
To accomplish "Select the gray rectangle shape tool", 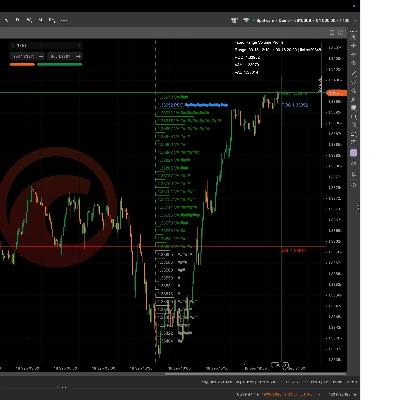I will (x=354, y=108).
